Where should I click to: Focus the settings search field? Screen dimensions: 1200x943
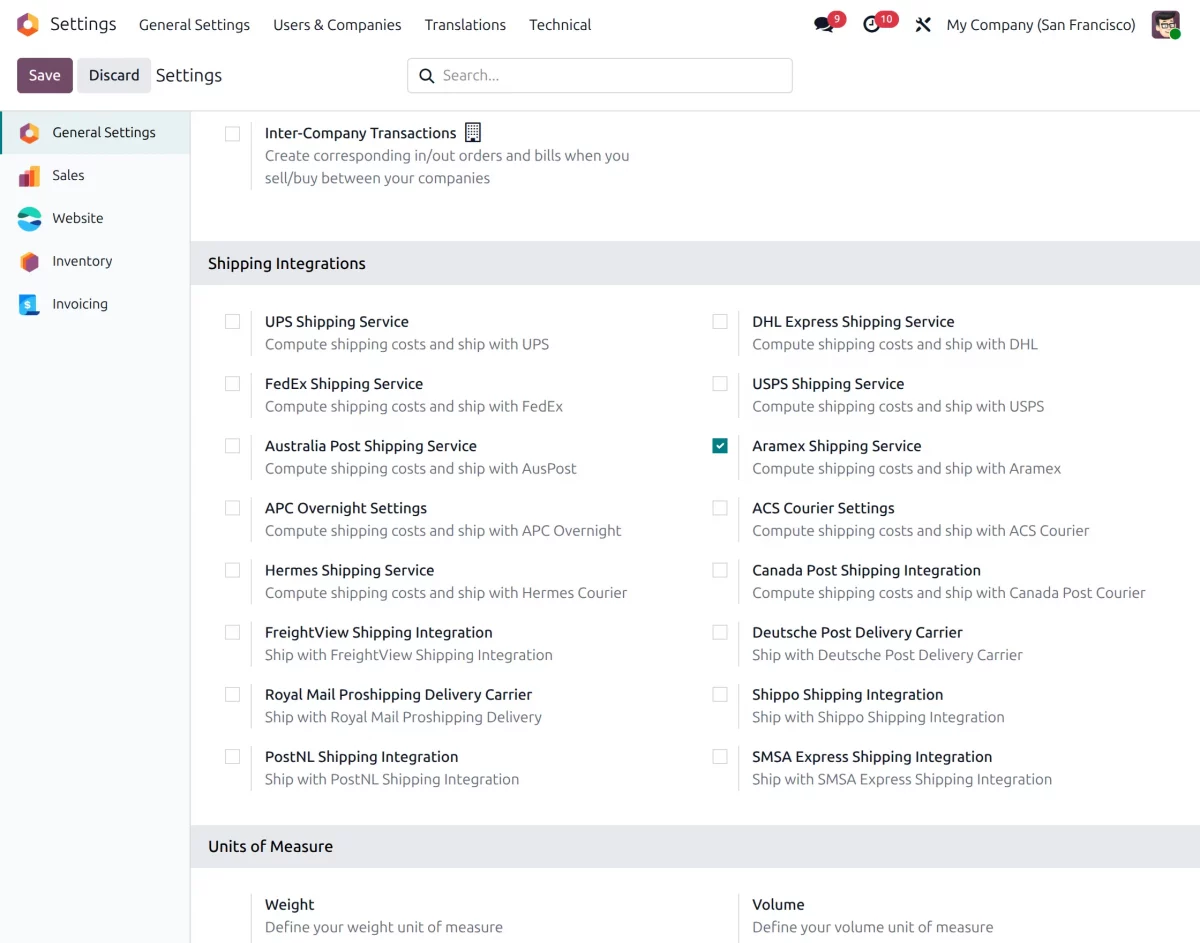click(x=600, y=76)
